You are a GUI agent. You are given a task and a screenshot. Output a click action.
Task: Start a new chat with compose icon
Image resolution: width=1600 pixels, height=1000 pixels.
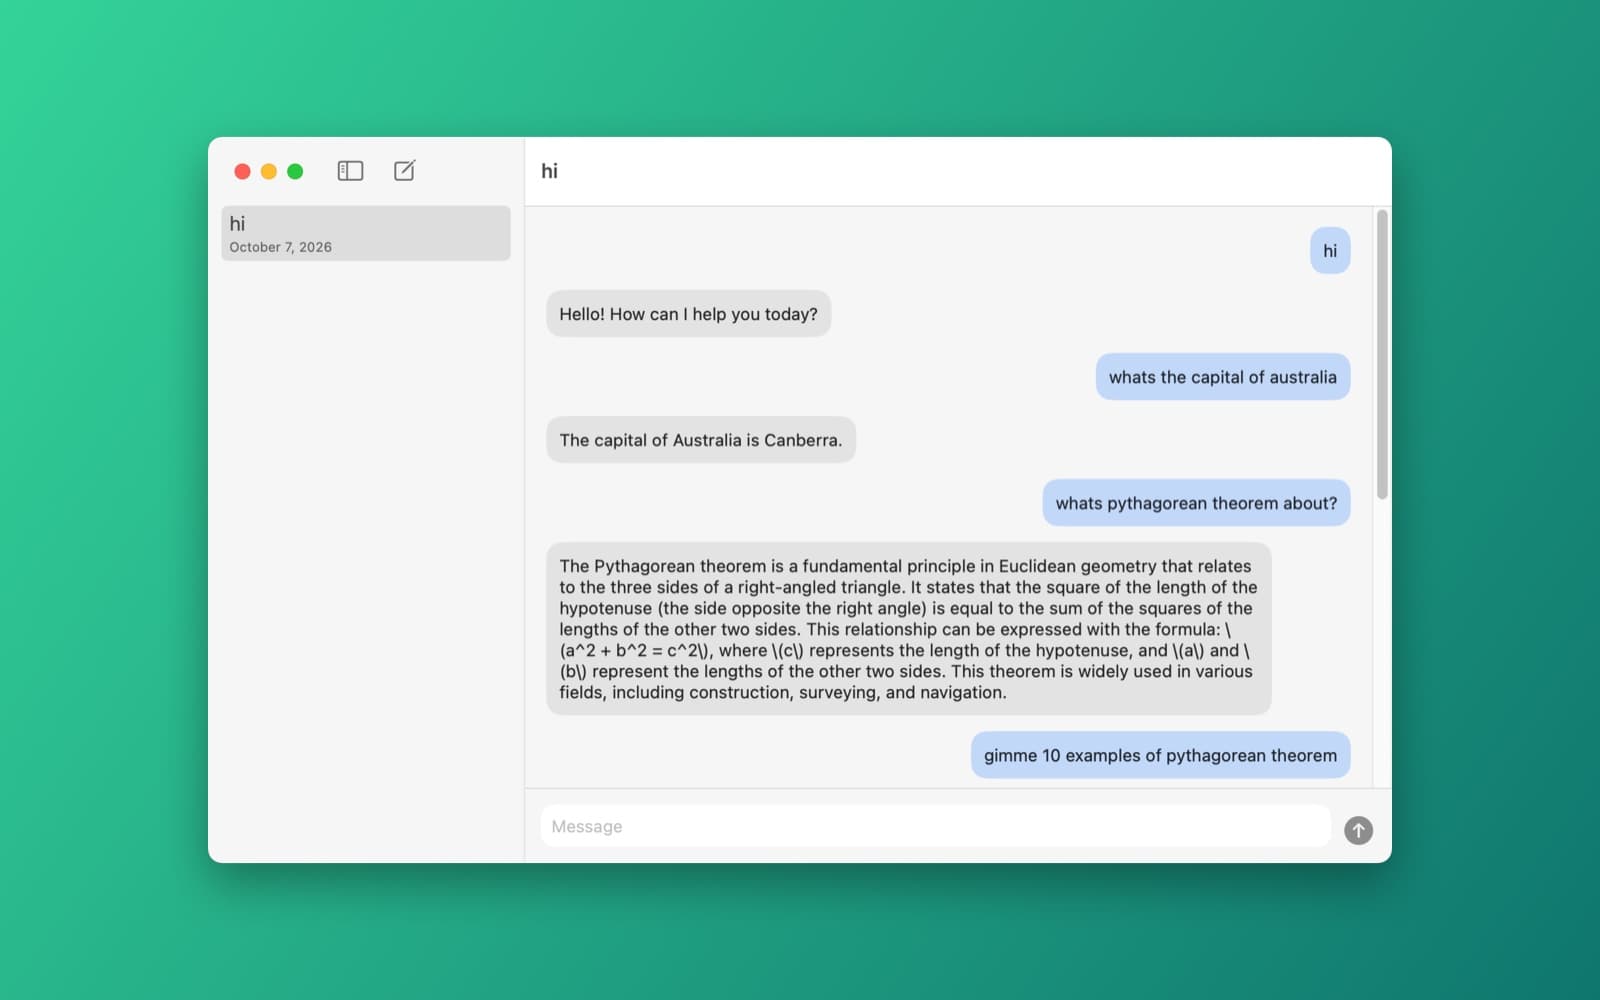[404, 171]
